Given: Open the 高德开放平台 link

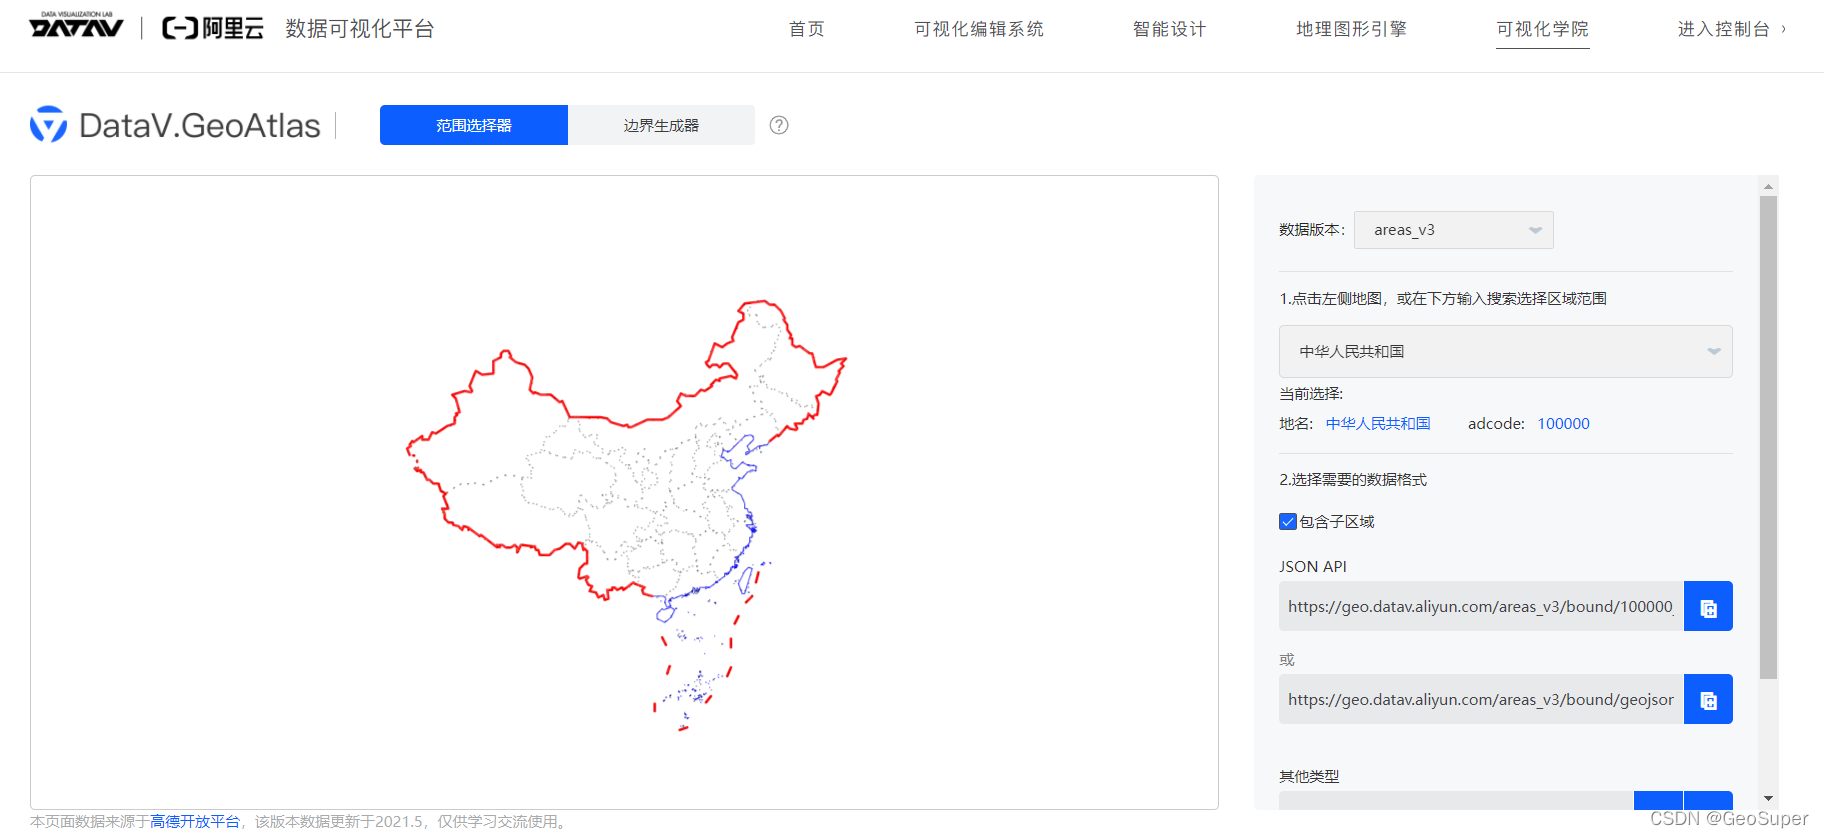Looking at the screenshot, I should point(195,821).
